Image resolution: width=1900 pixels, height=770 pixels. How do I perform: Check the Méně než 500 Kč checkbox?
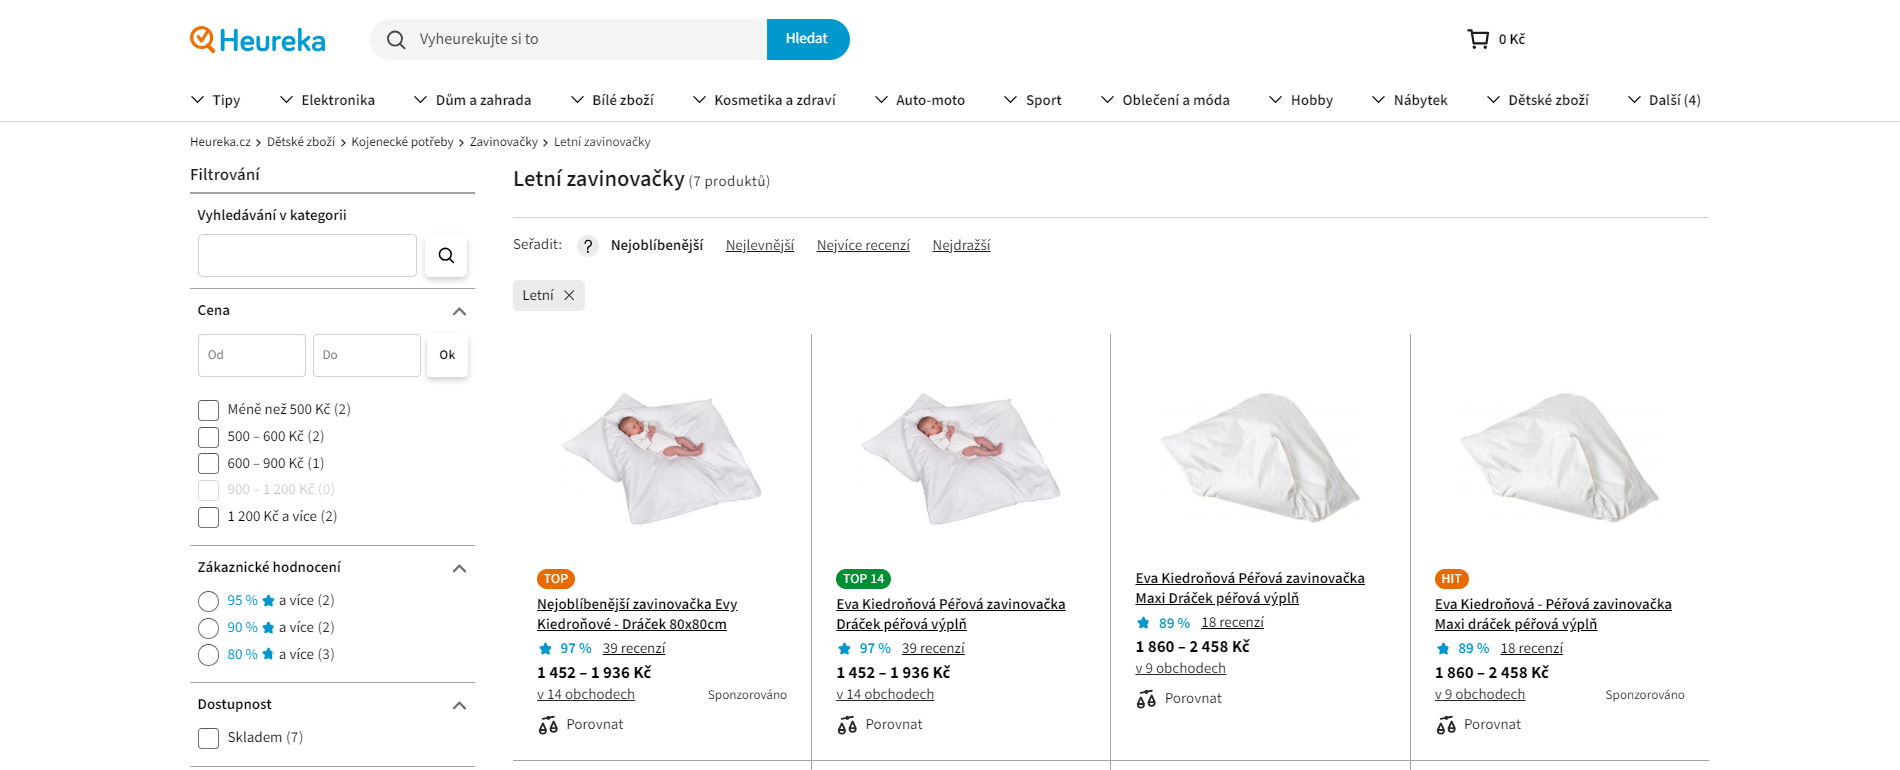pyautogui.click(x=208, y=410)
